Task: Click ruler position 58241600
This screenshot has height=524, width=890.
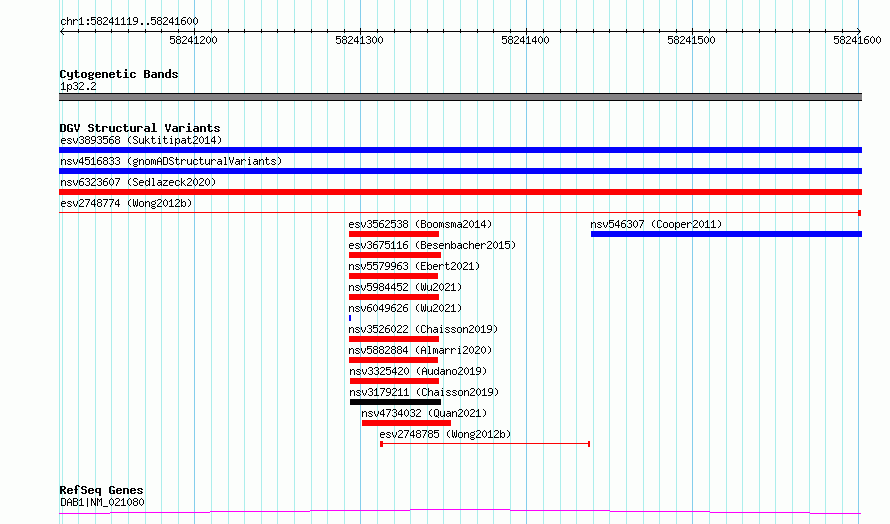Action: (x=857, y=40)
